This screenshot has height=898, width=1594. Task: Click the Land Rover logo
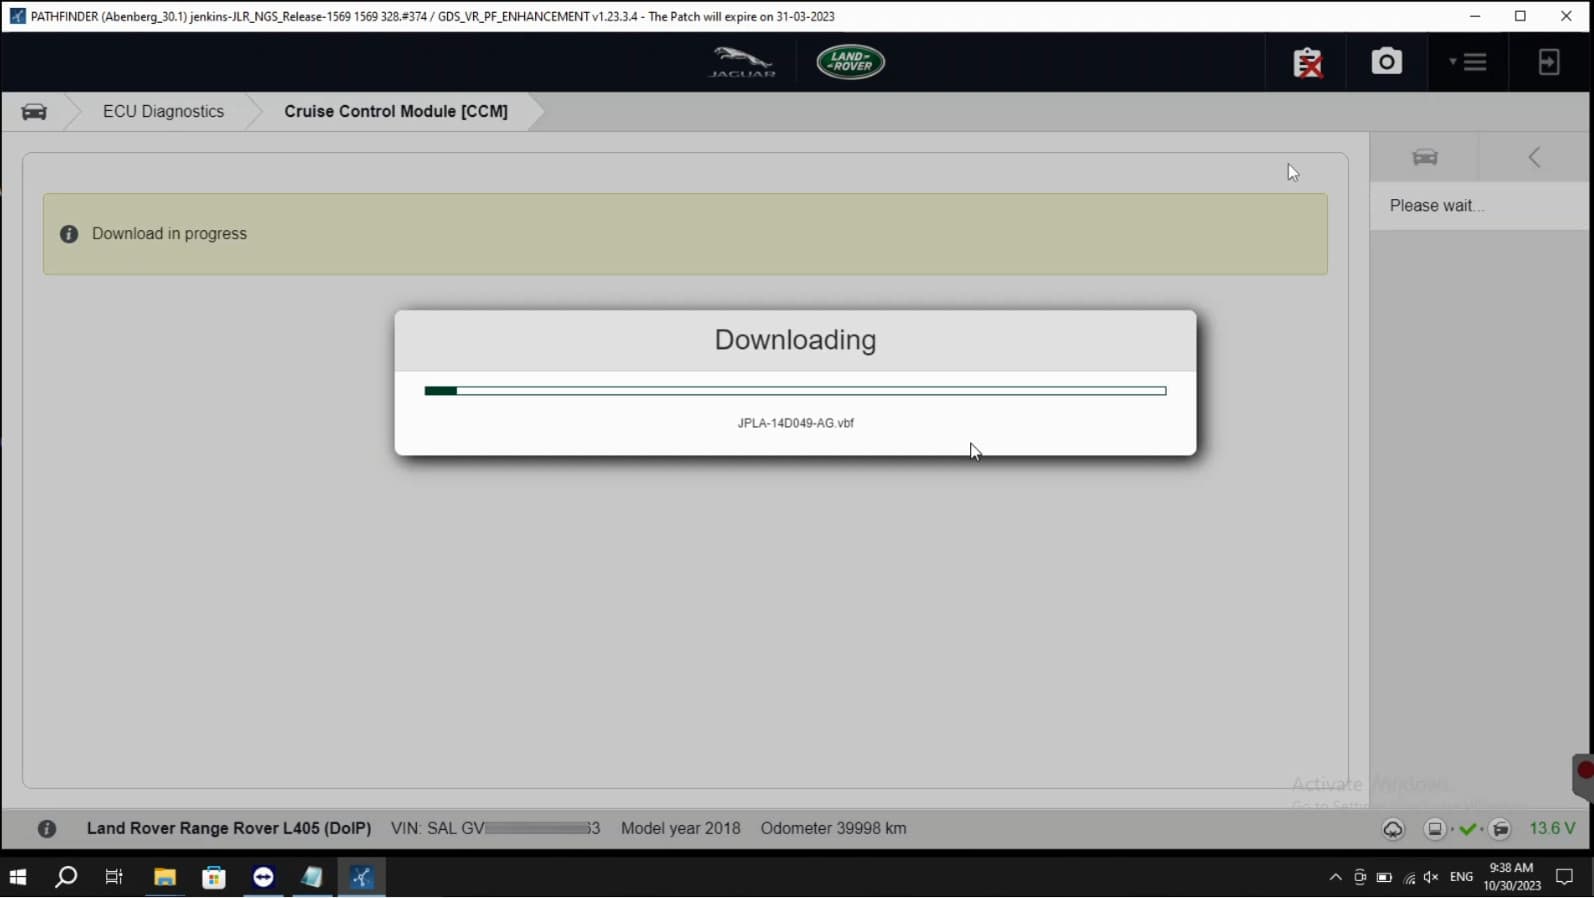(x=850, y=62)
